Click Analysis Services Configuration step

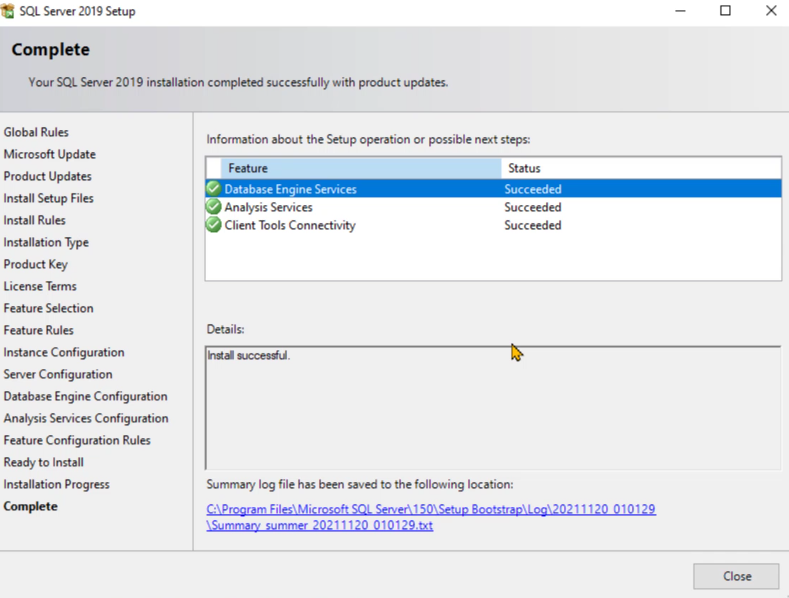[x=86, y=418]
